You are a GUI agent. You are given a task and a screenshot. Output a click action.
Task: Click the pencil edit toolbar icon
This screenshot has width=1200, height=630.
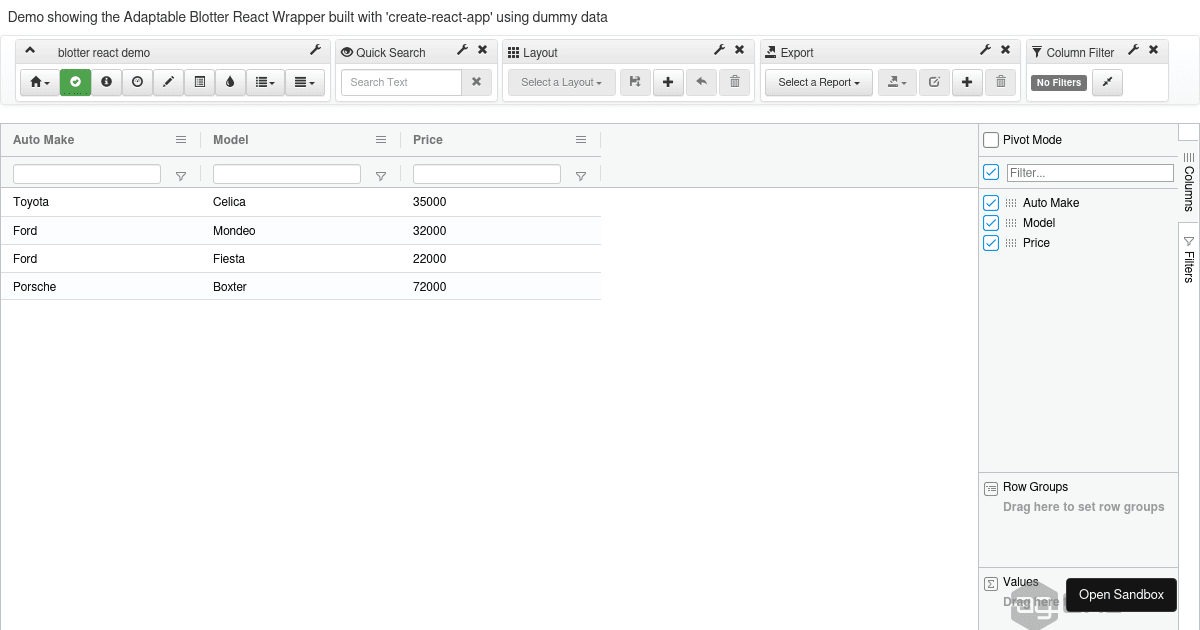pos(168,82)
